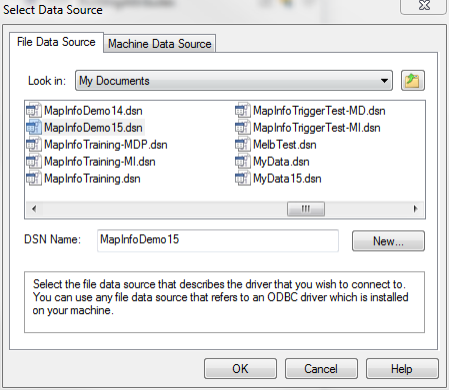
Task: Click the OK button
Action: [240, 369]
